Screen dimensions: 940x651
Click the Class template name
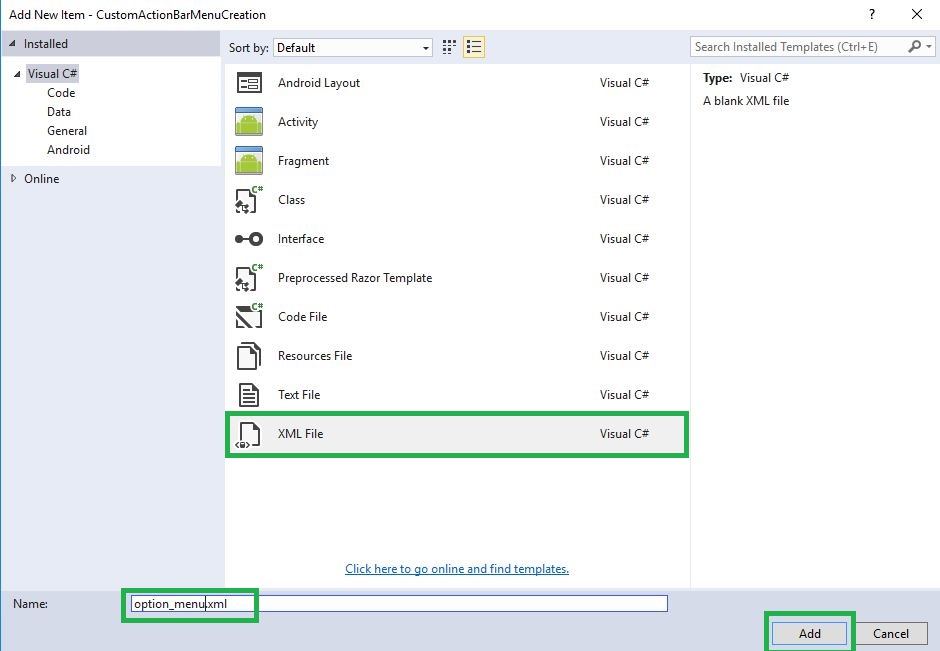(291, 200)
